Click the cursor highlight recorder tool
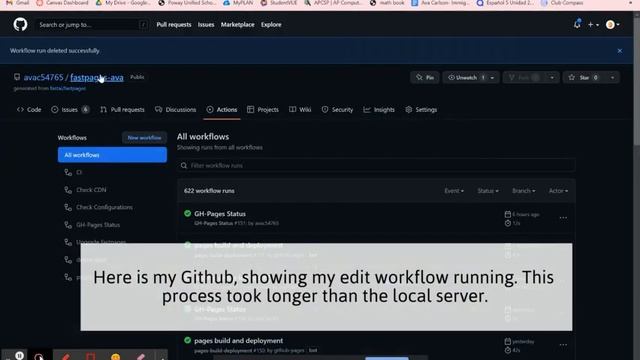The width and height of the screenshot is (640, 360). click(39, 357)
